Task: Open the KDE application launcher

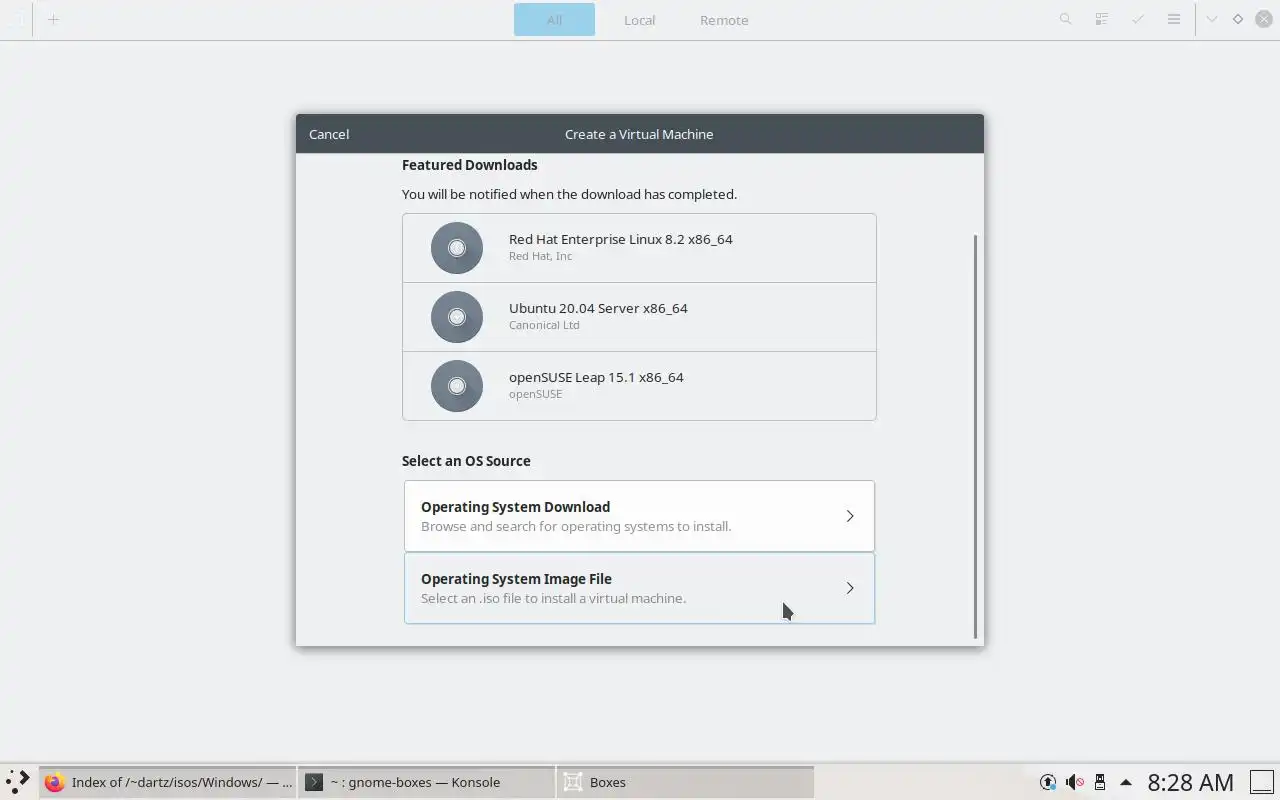Action: point(18,782)
